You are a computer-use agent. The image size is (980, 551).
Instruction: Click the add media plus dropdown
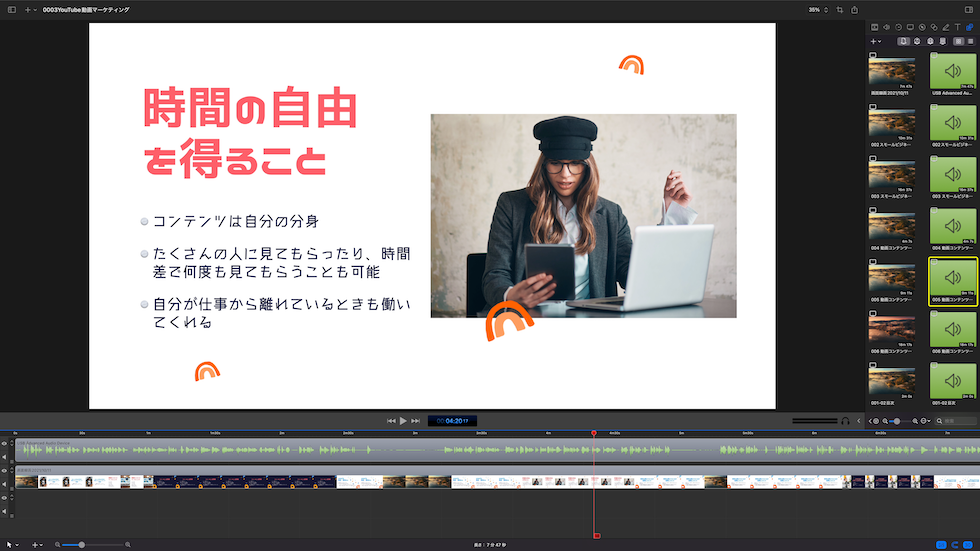click(876, 41)
